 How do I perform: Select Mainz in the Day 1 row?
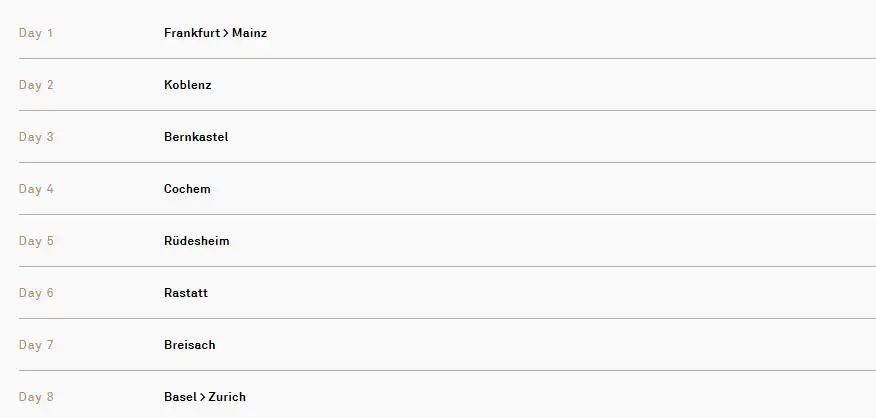coord(249,33)
